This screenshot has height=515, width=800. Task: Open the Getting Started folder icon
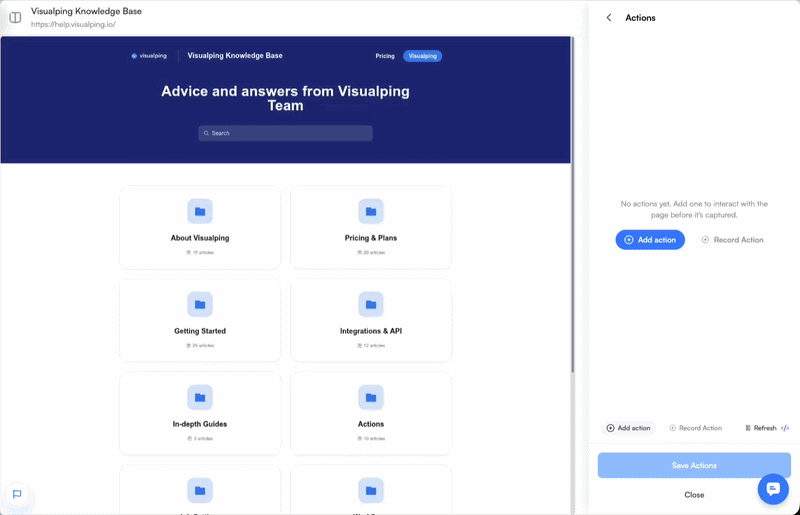click(200, 304)
